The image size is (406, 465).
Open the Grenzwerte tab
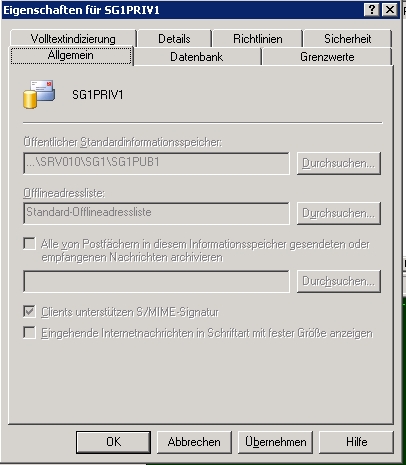[327, 57]
